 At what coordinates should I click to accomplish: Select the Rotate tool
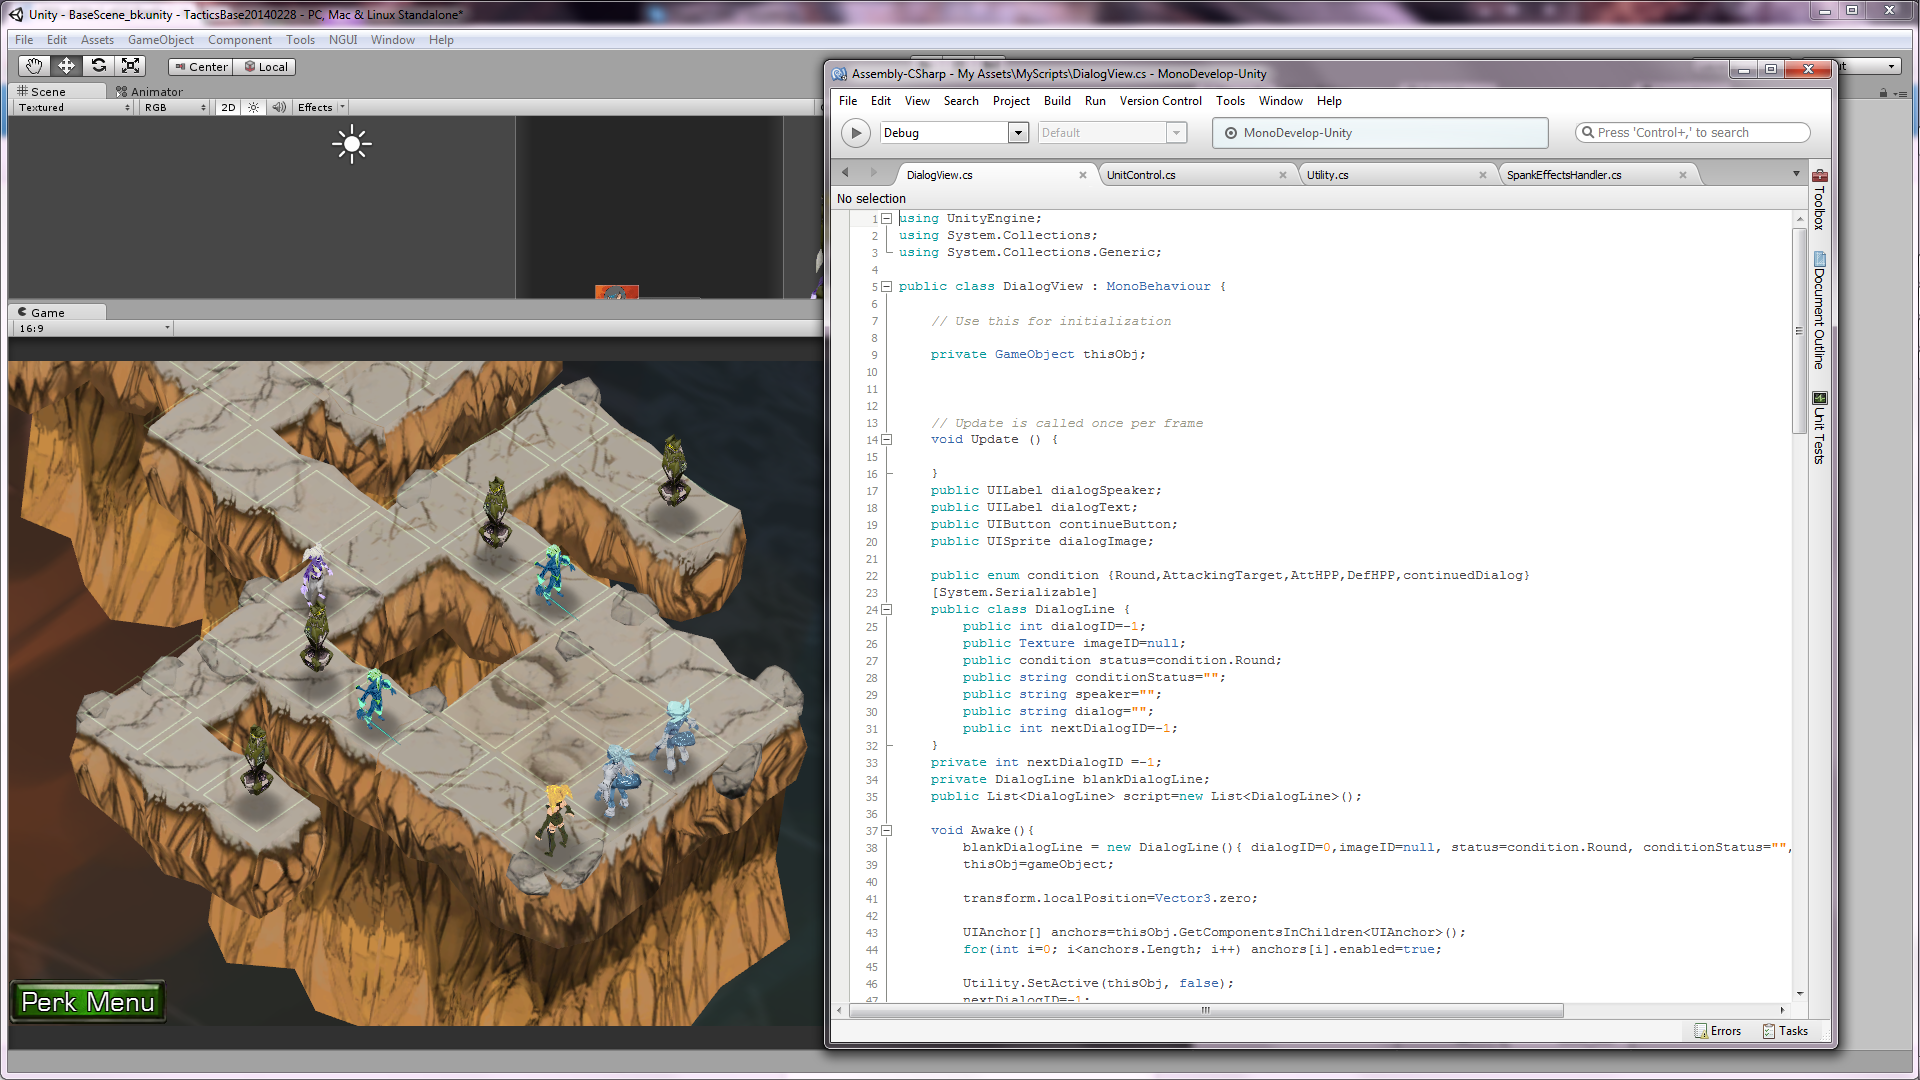click(98, 66)
